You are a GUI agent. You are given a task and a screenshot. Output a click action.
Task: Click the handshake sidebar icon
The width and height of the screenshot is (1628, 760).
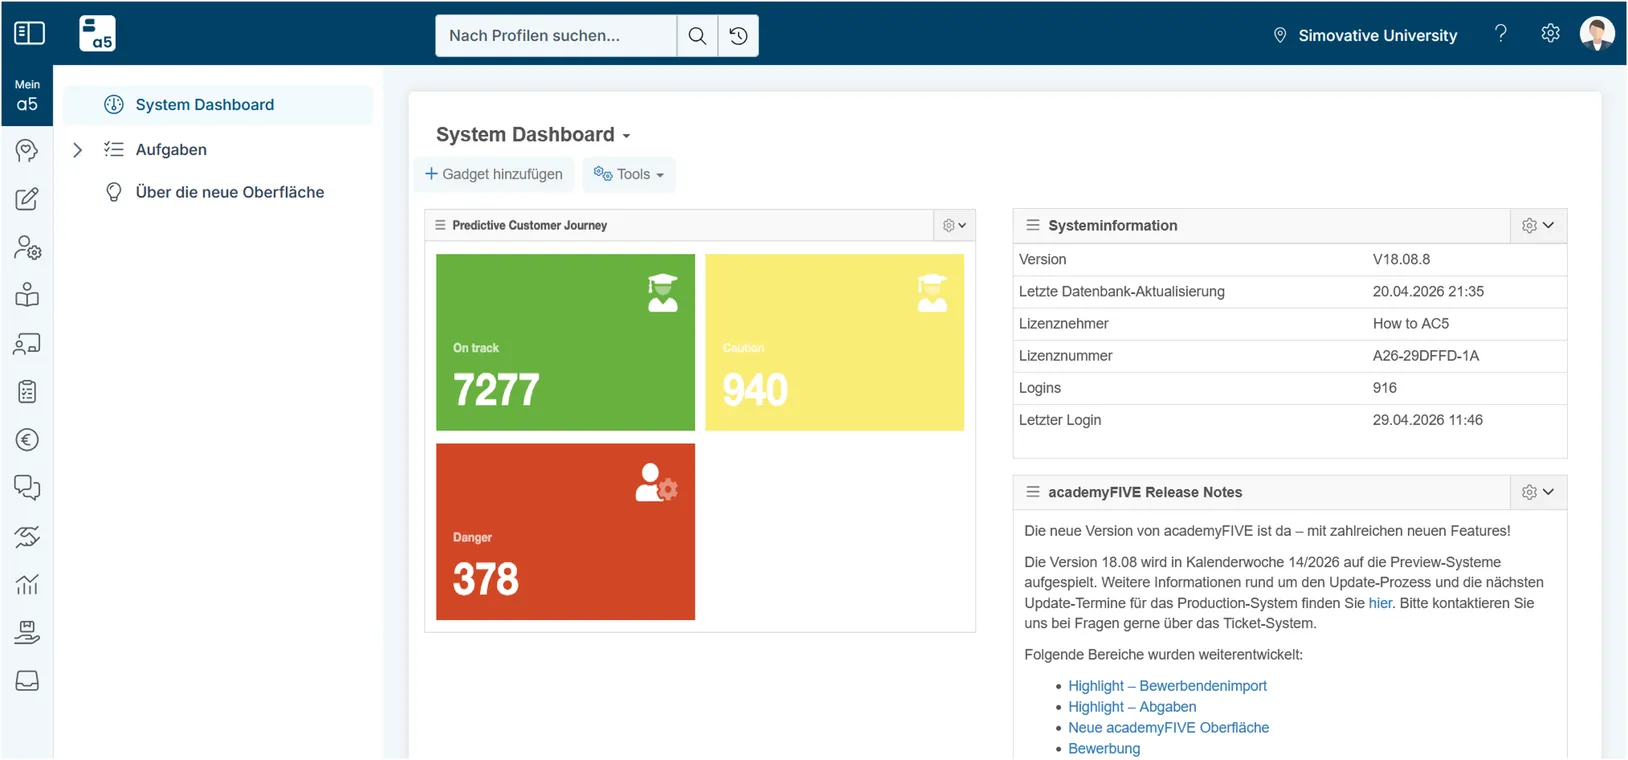click(x=27, y=537)
